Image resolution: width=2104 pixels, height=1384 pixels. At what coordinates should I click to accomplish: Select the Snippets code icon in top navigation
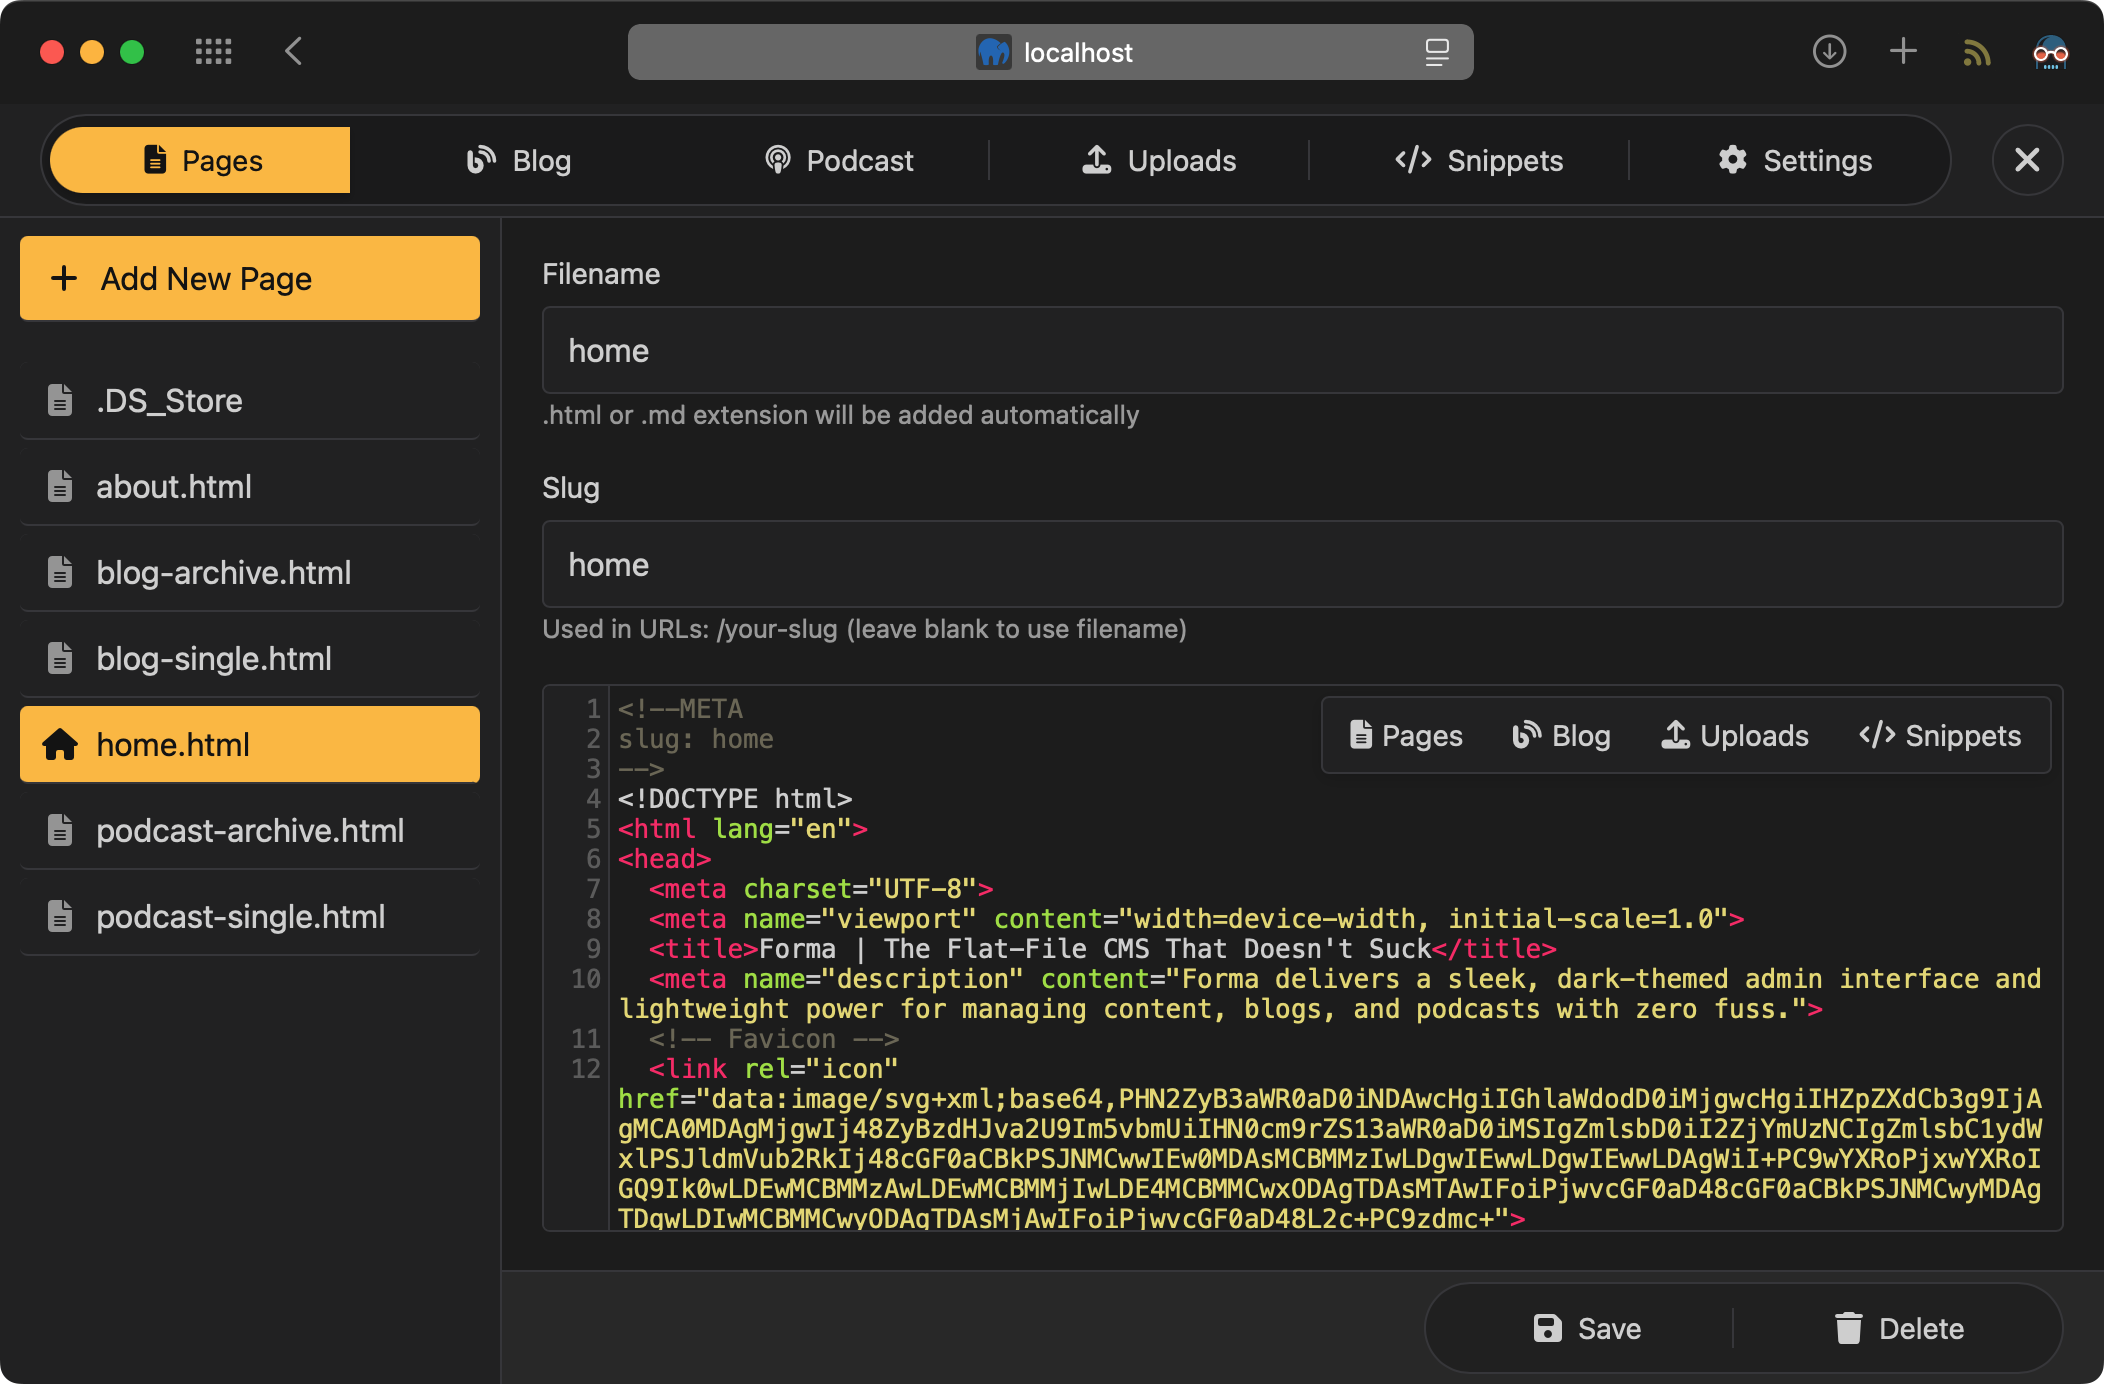(1413, 160)
